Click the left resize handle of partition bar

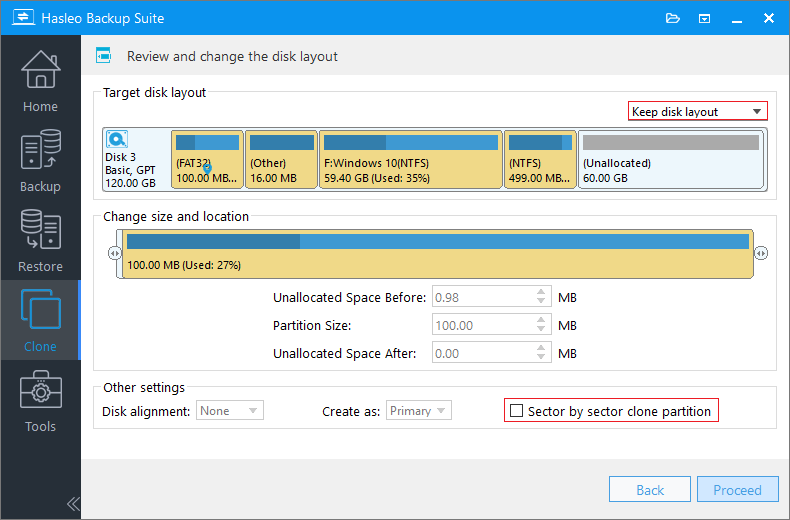[x=114, y=253]
